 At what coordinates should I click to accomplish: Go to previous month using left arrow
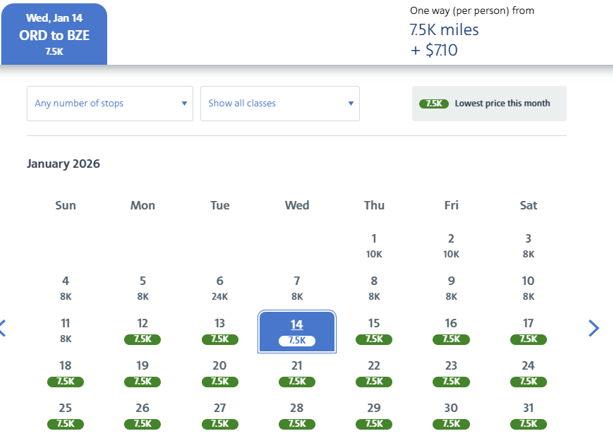(3, 328)
